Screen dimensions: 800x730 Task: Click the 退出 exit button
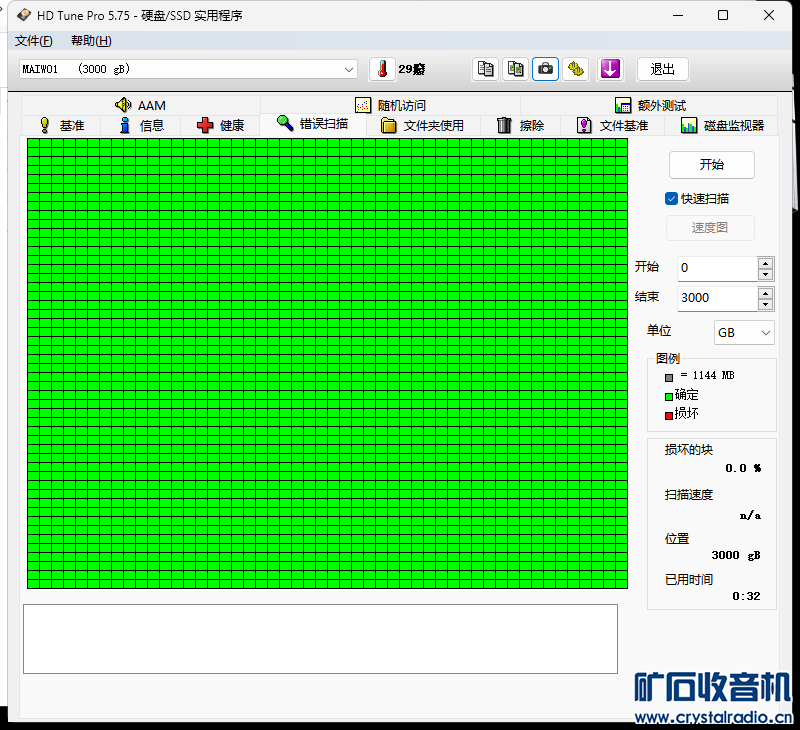[663, 69]
